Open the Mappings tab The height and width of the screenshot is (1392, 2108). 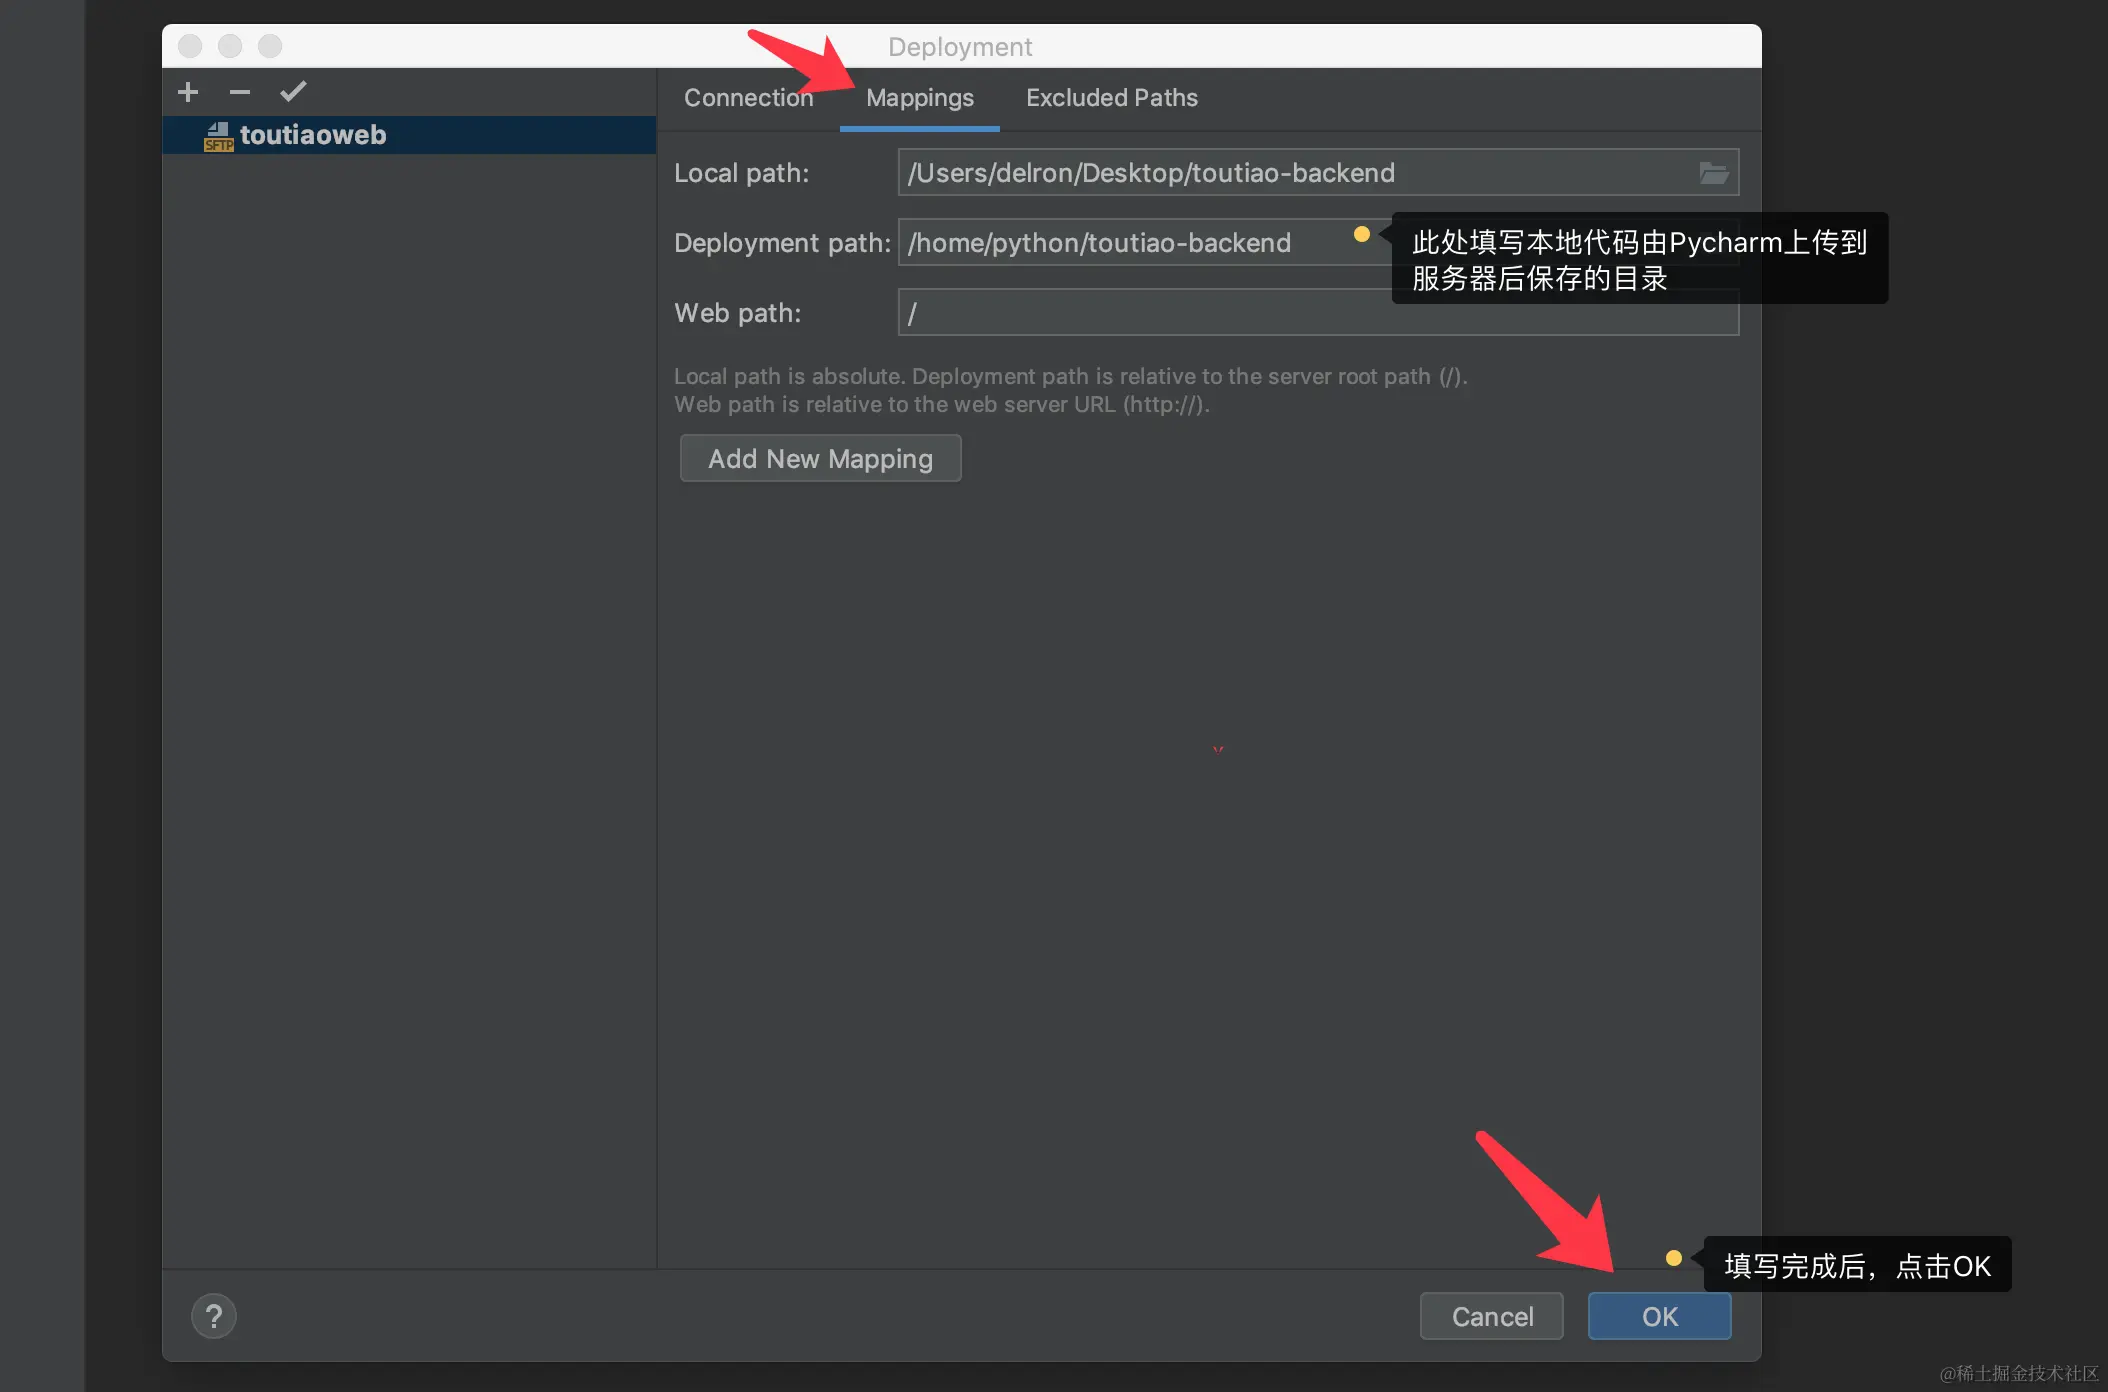point(919,98)
